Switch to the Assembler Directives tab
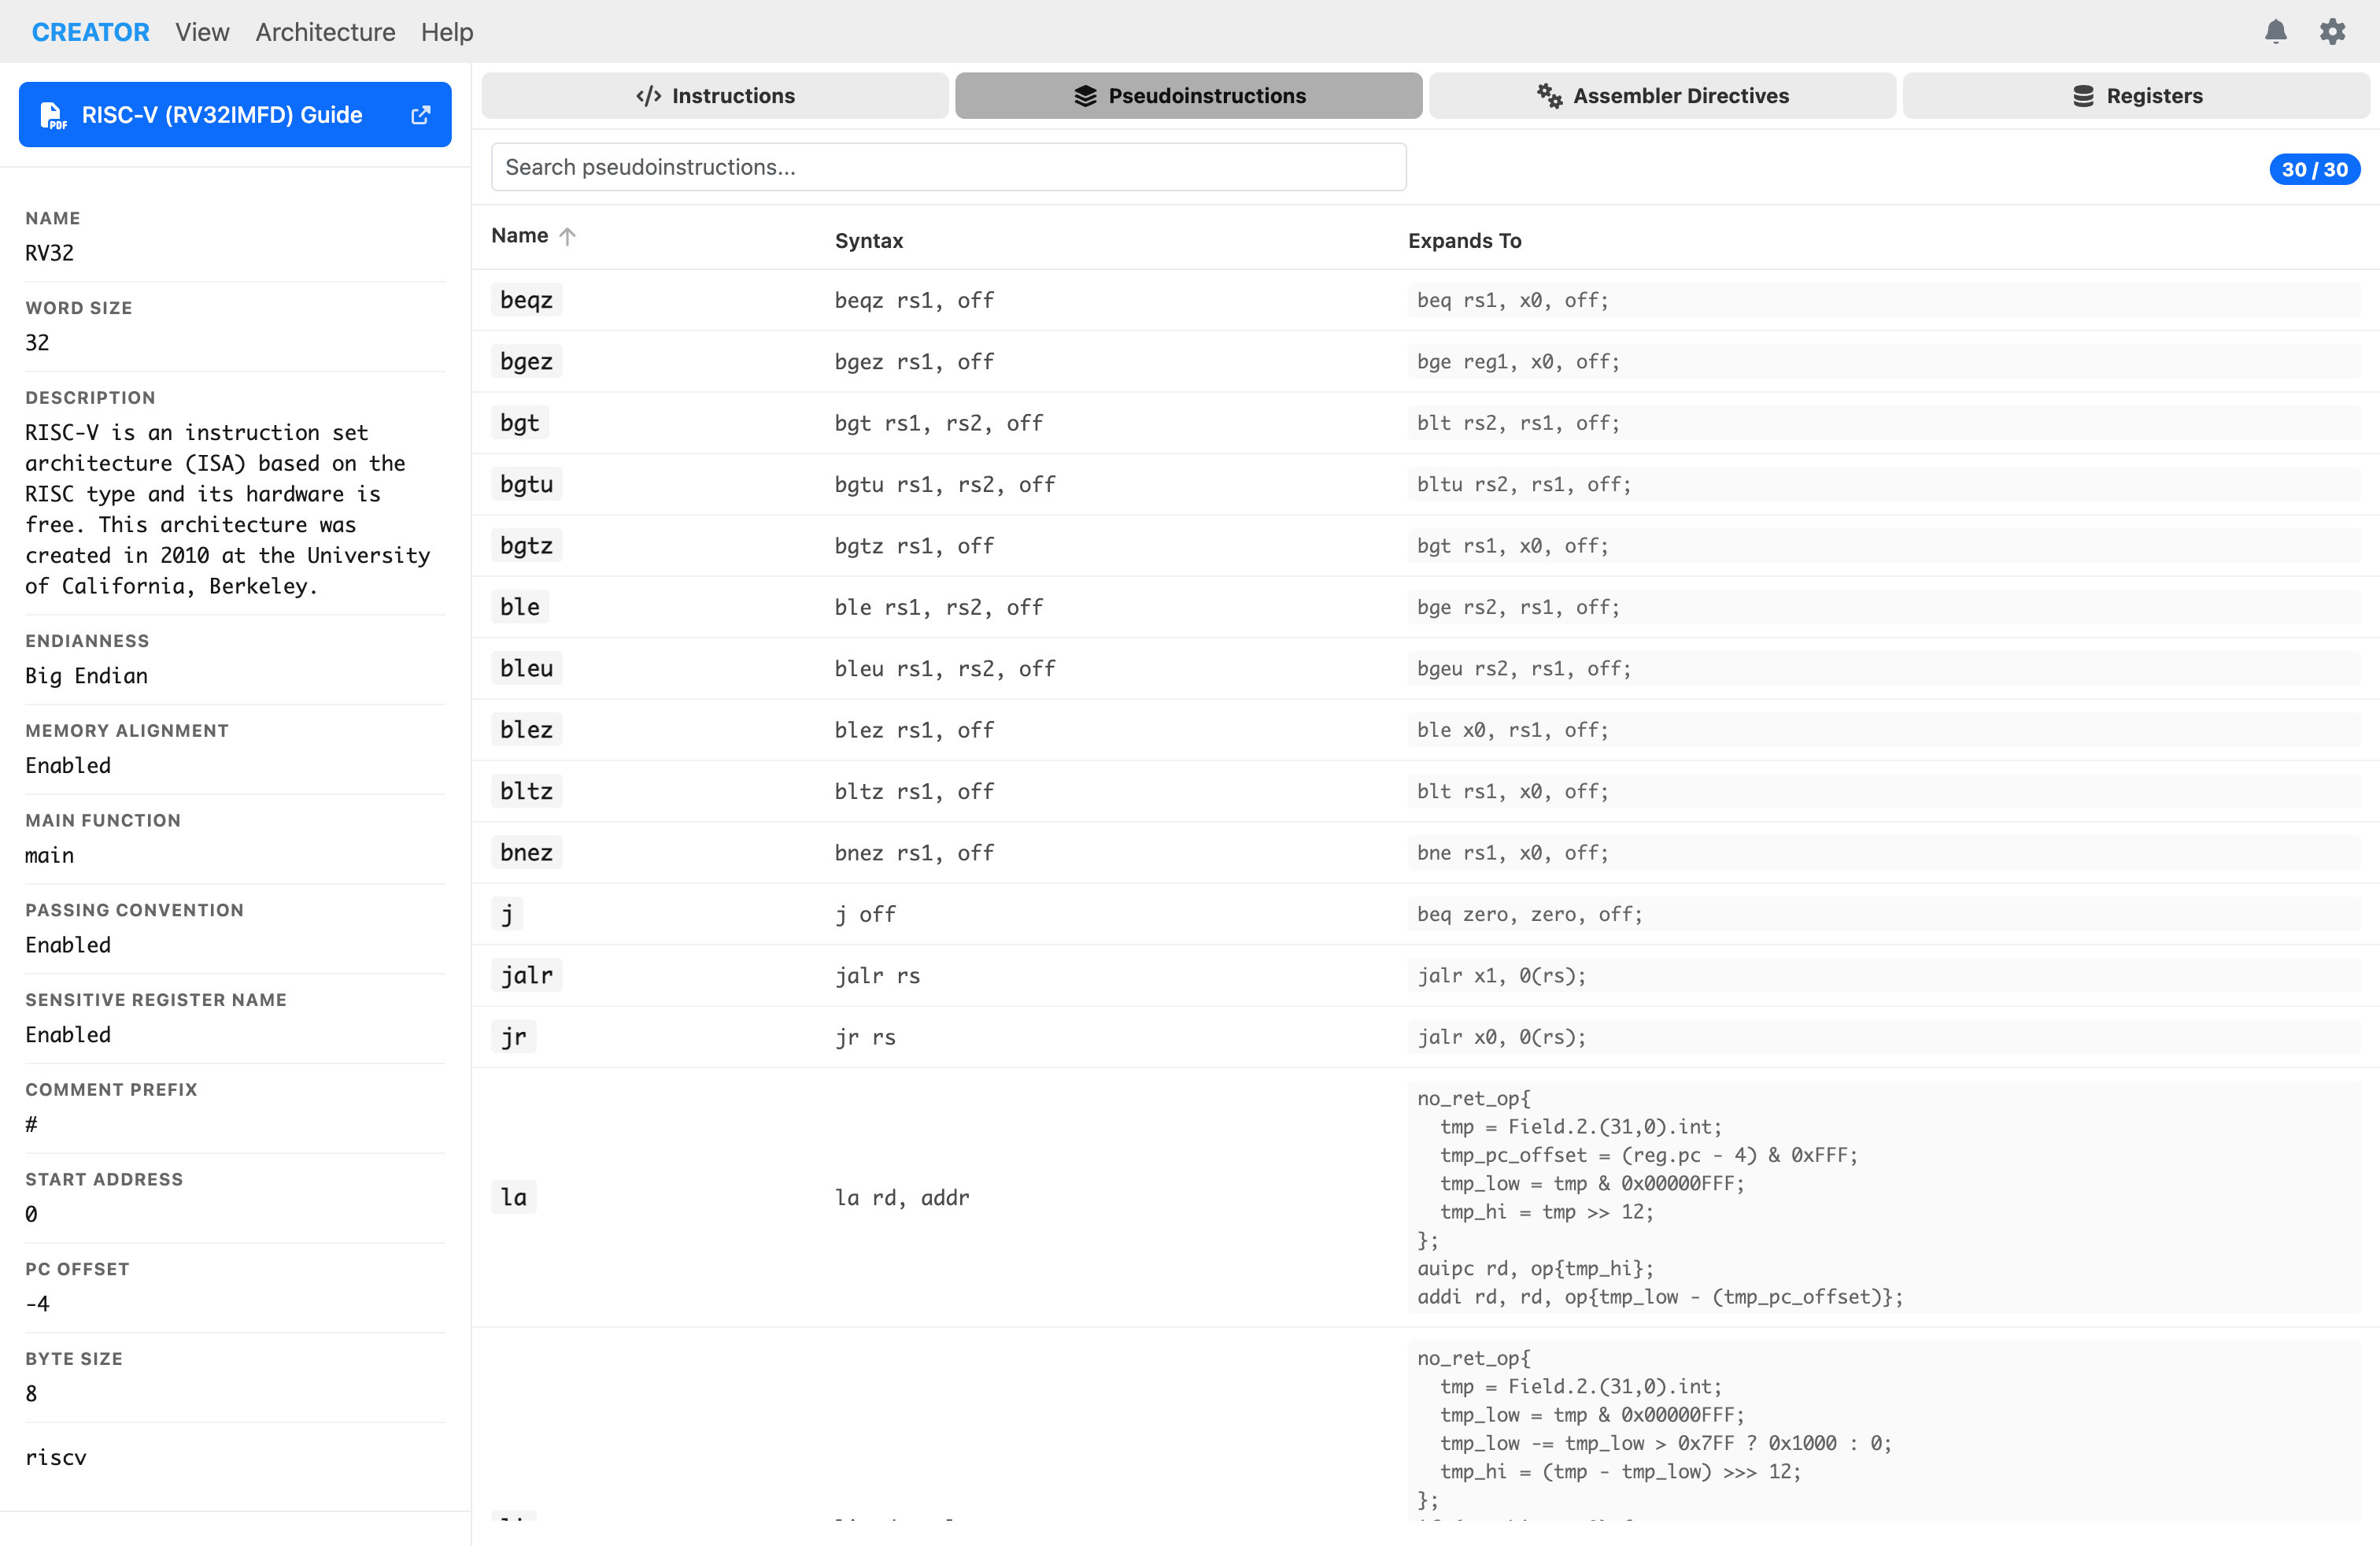The height and width of the screenshot is (1546, 2380). pos(1662,96)
